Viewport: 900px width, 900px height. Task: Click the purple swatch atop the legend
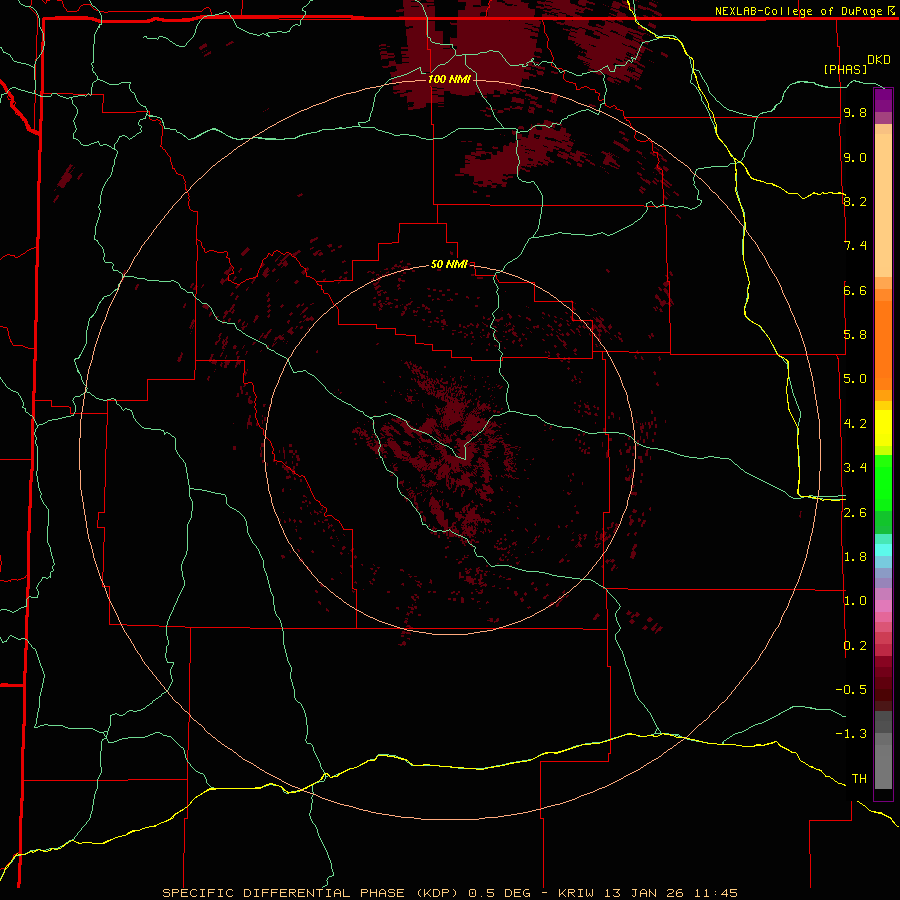(883, 100)
